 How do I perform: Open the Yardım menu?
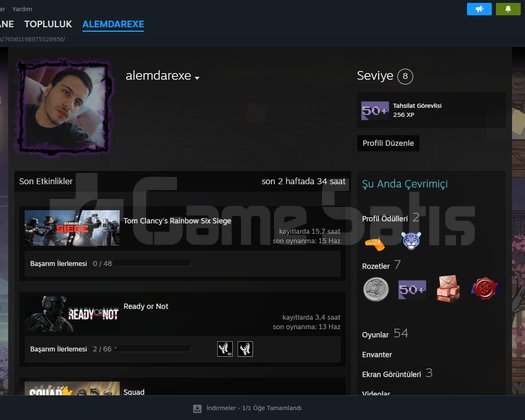[x=22, y=9]
